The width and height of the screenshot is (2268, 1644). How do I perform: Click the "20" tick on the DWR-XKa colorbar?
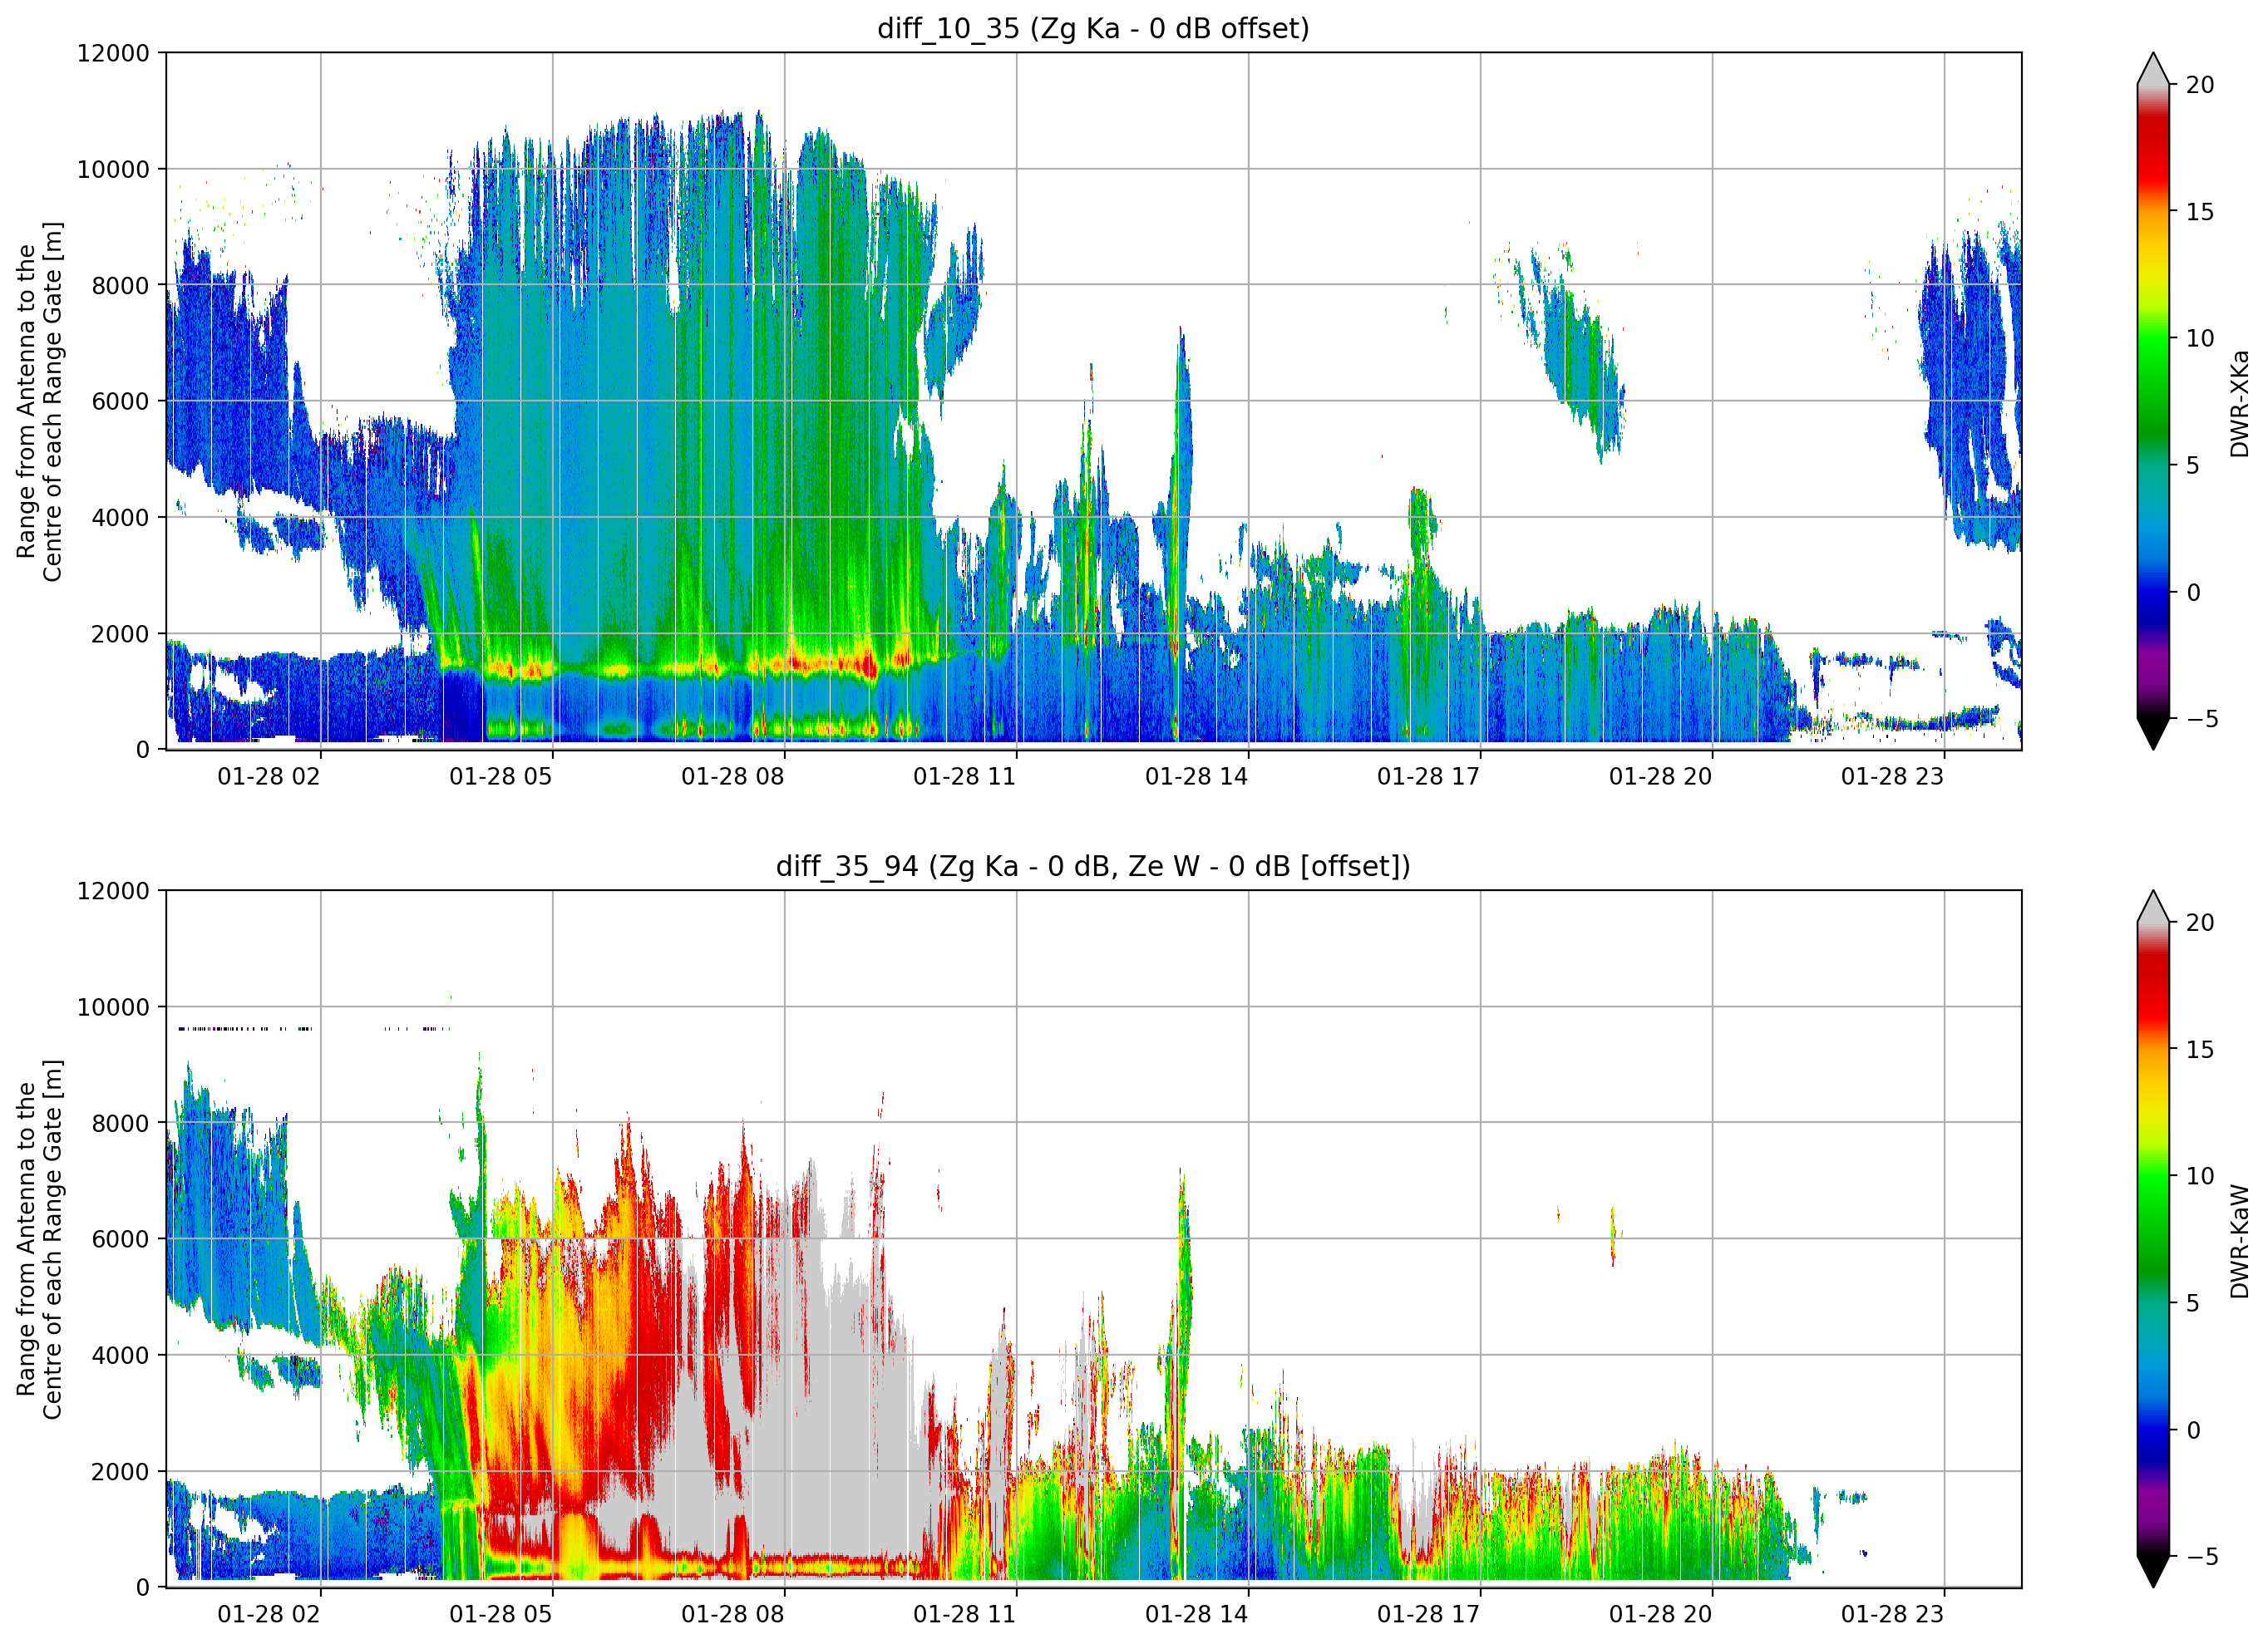tap(2200, 85)
